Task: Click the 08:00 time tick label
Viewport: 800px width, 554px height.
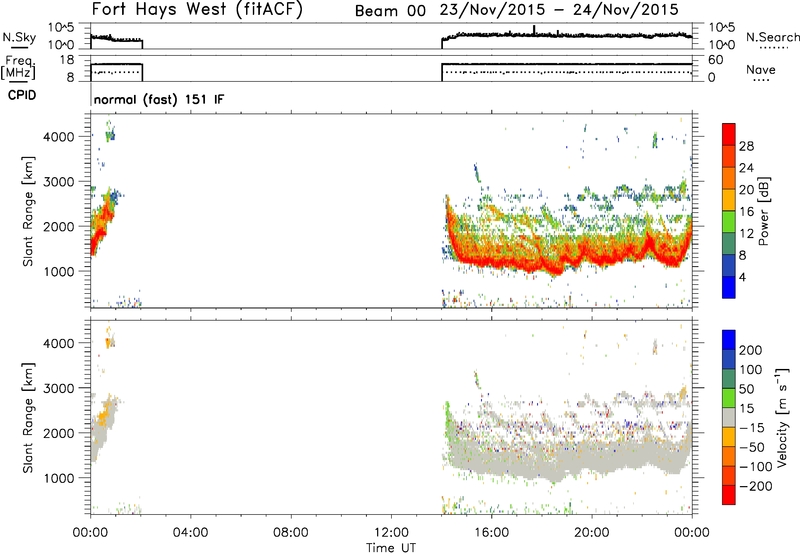Action: [291, 533]
